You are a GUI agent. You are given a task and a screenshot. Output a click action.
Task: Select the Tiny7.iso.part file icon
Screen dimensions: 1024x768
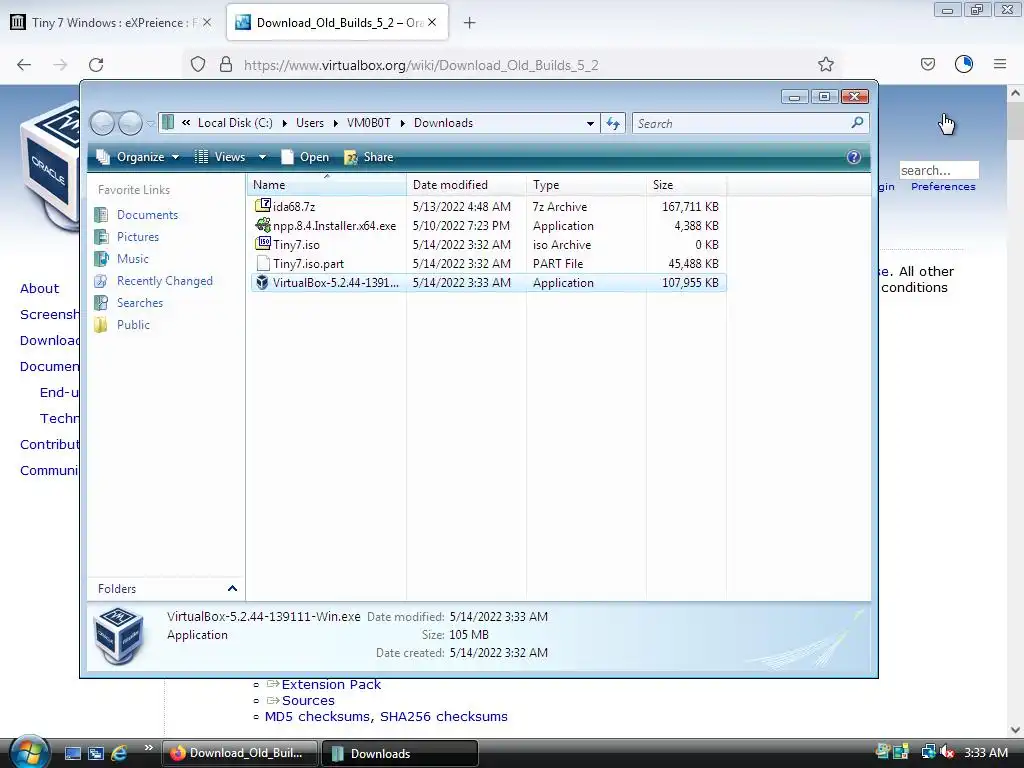click(x=263, y=263)
